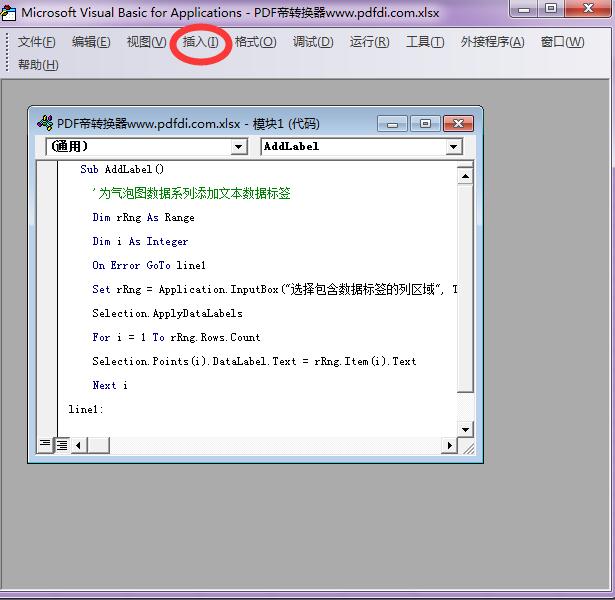This screenshot has width=615, height=600.
Task: Click the 'line1:' label line
Action: click(x=86, y=409)
